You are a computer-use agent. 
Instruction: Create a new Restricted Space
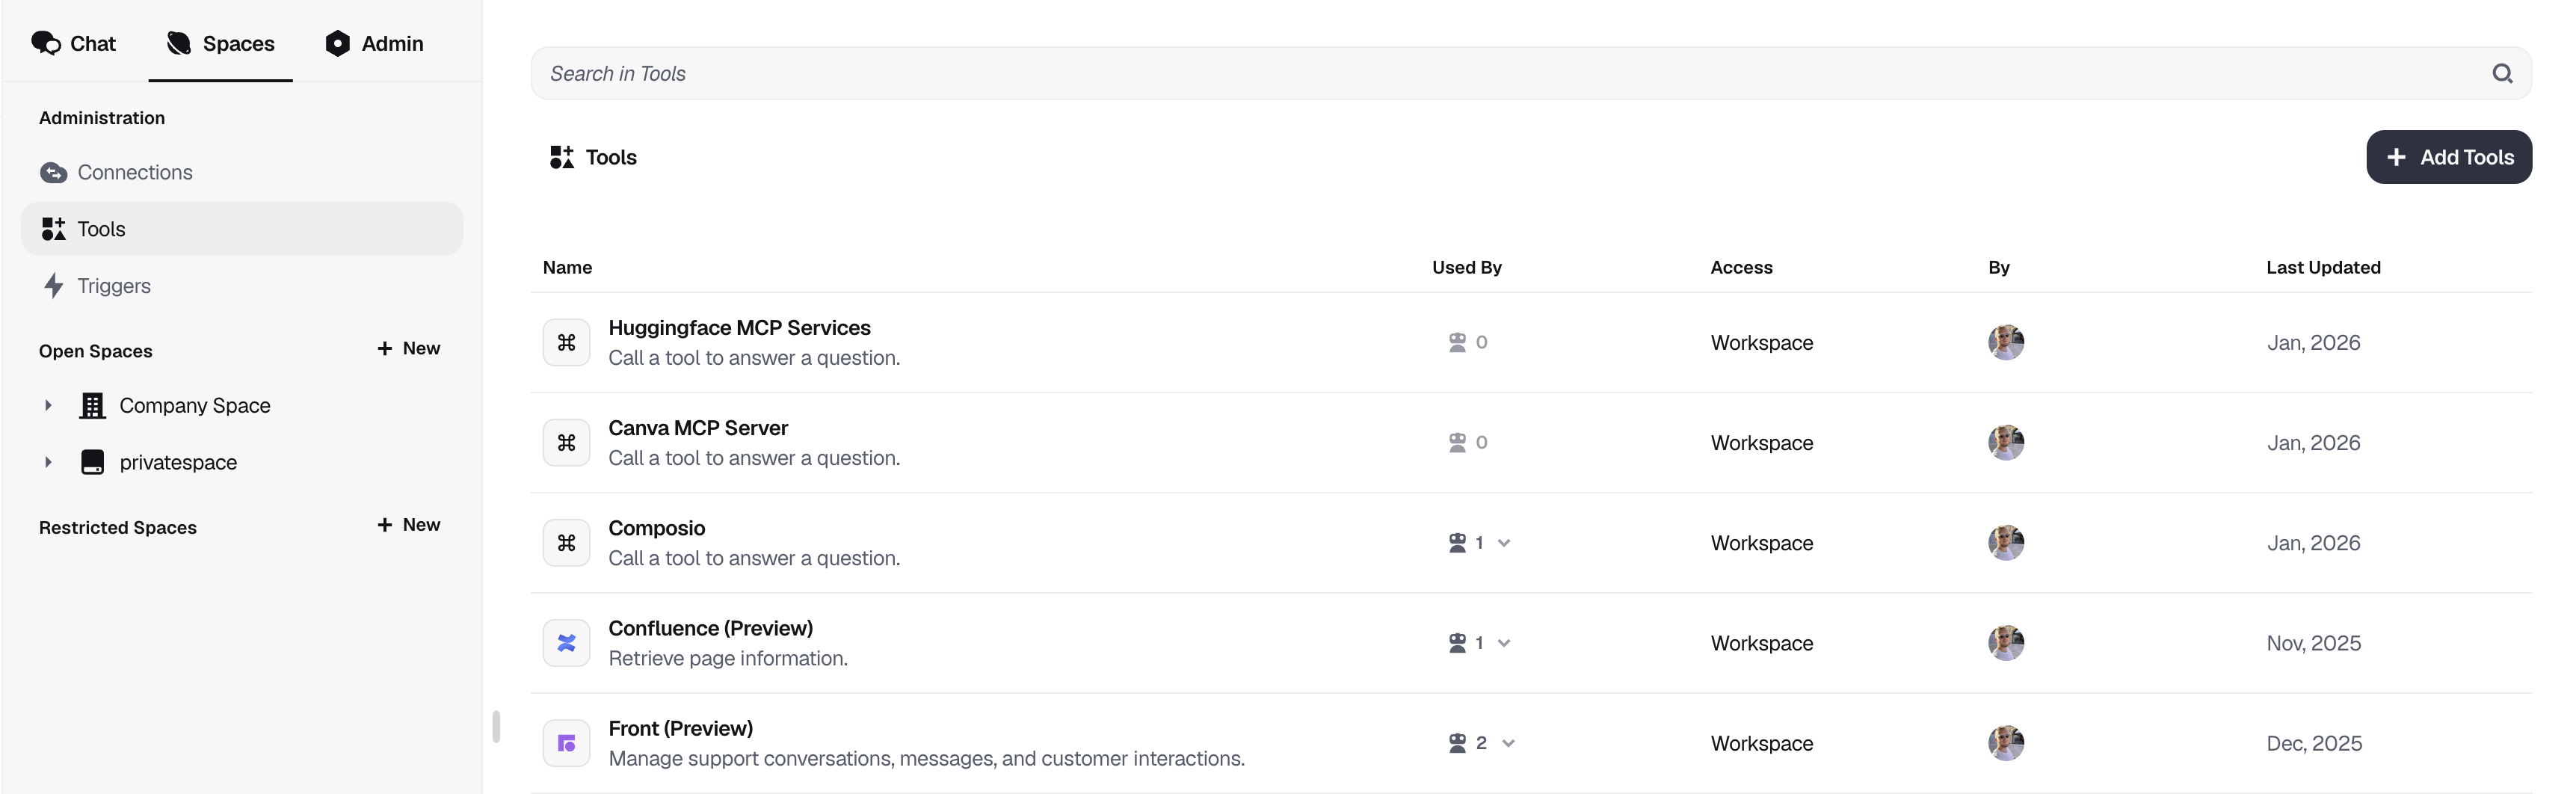click(409, 525)
